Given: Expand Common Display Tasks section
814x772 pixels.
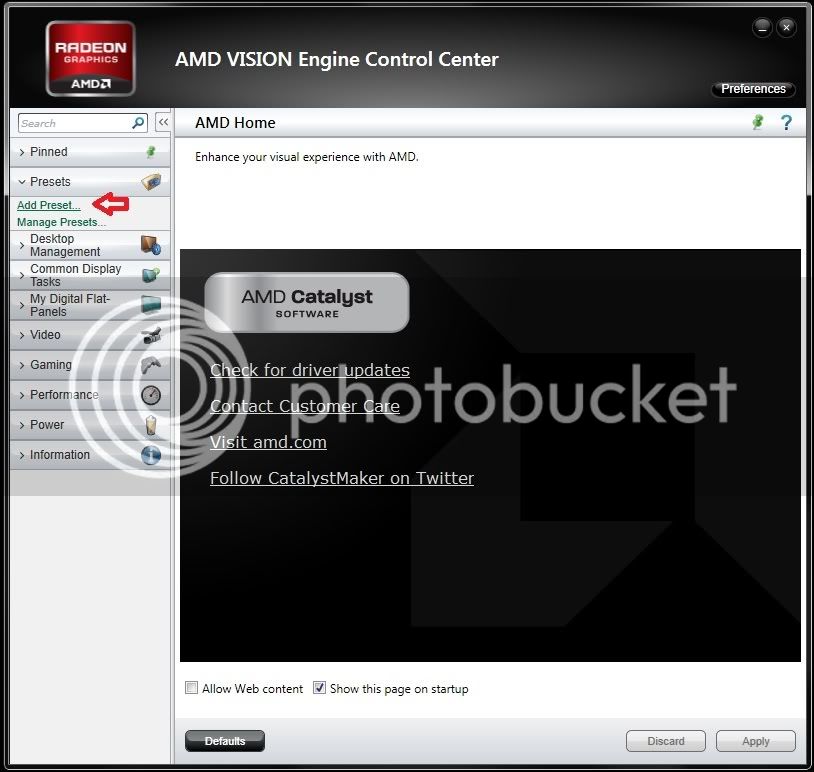Looking at the screenshot, I should [x=90, y=275].
